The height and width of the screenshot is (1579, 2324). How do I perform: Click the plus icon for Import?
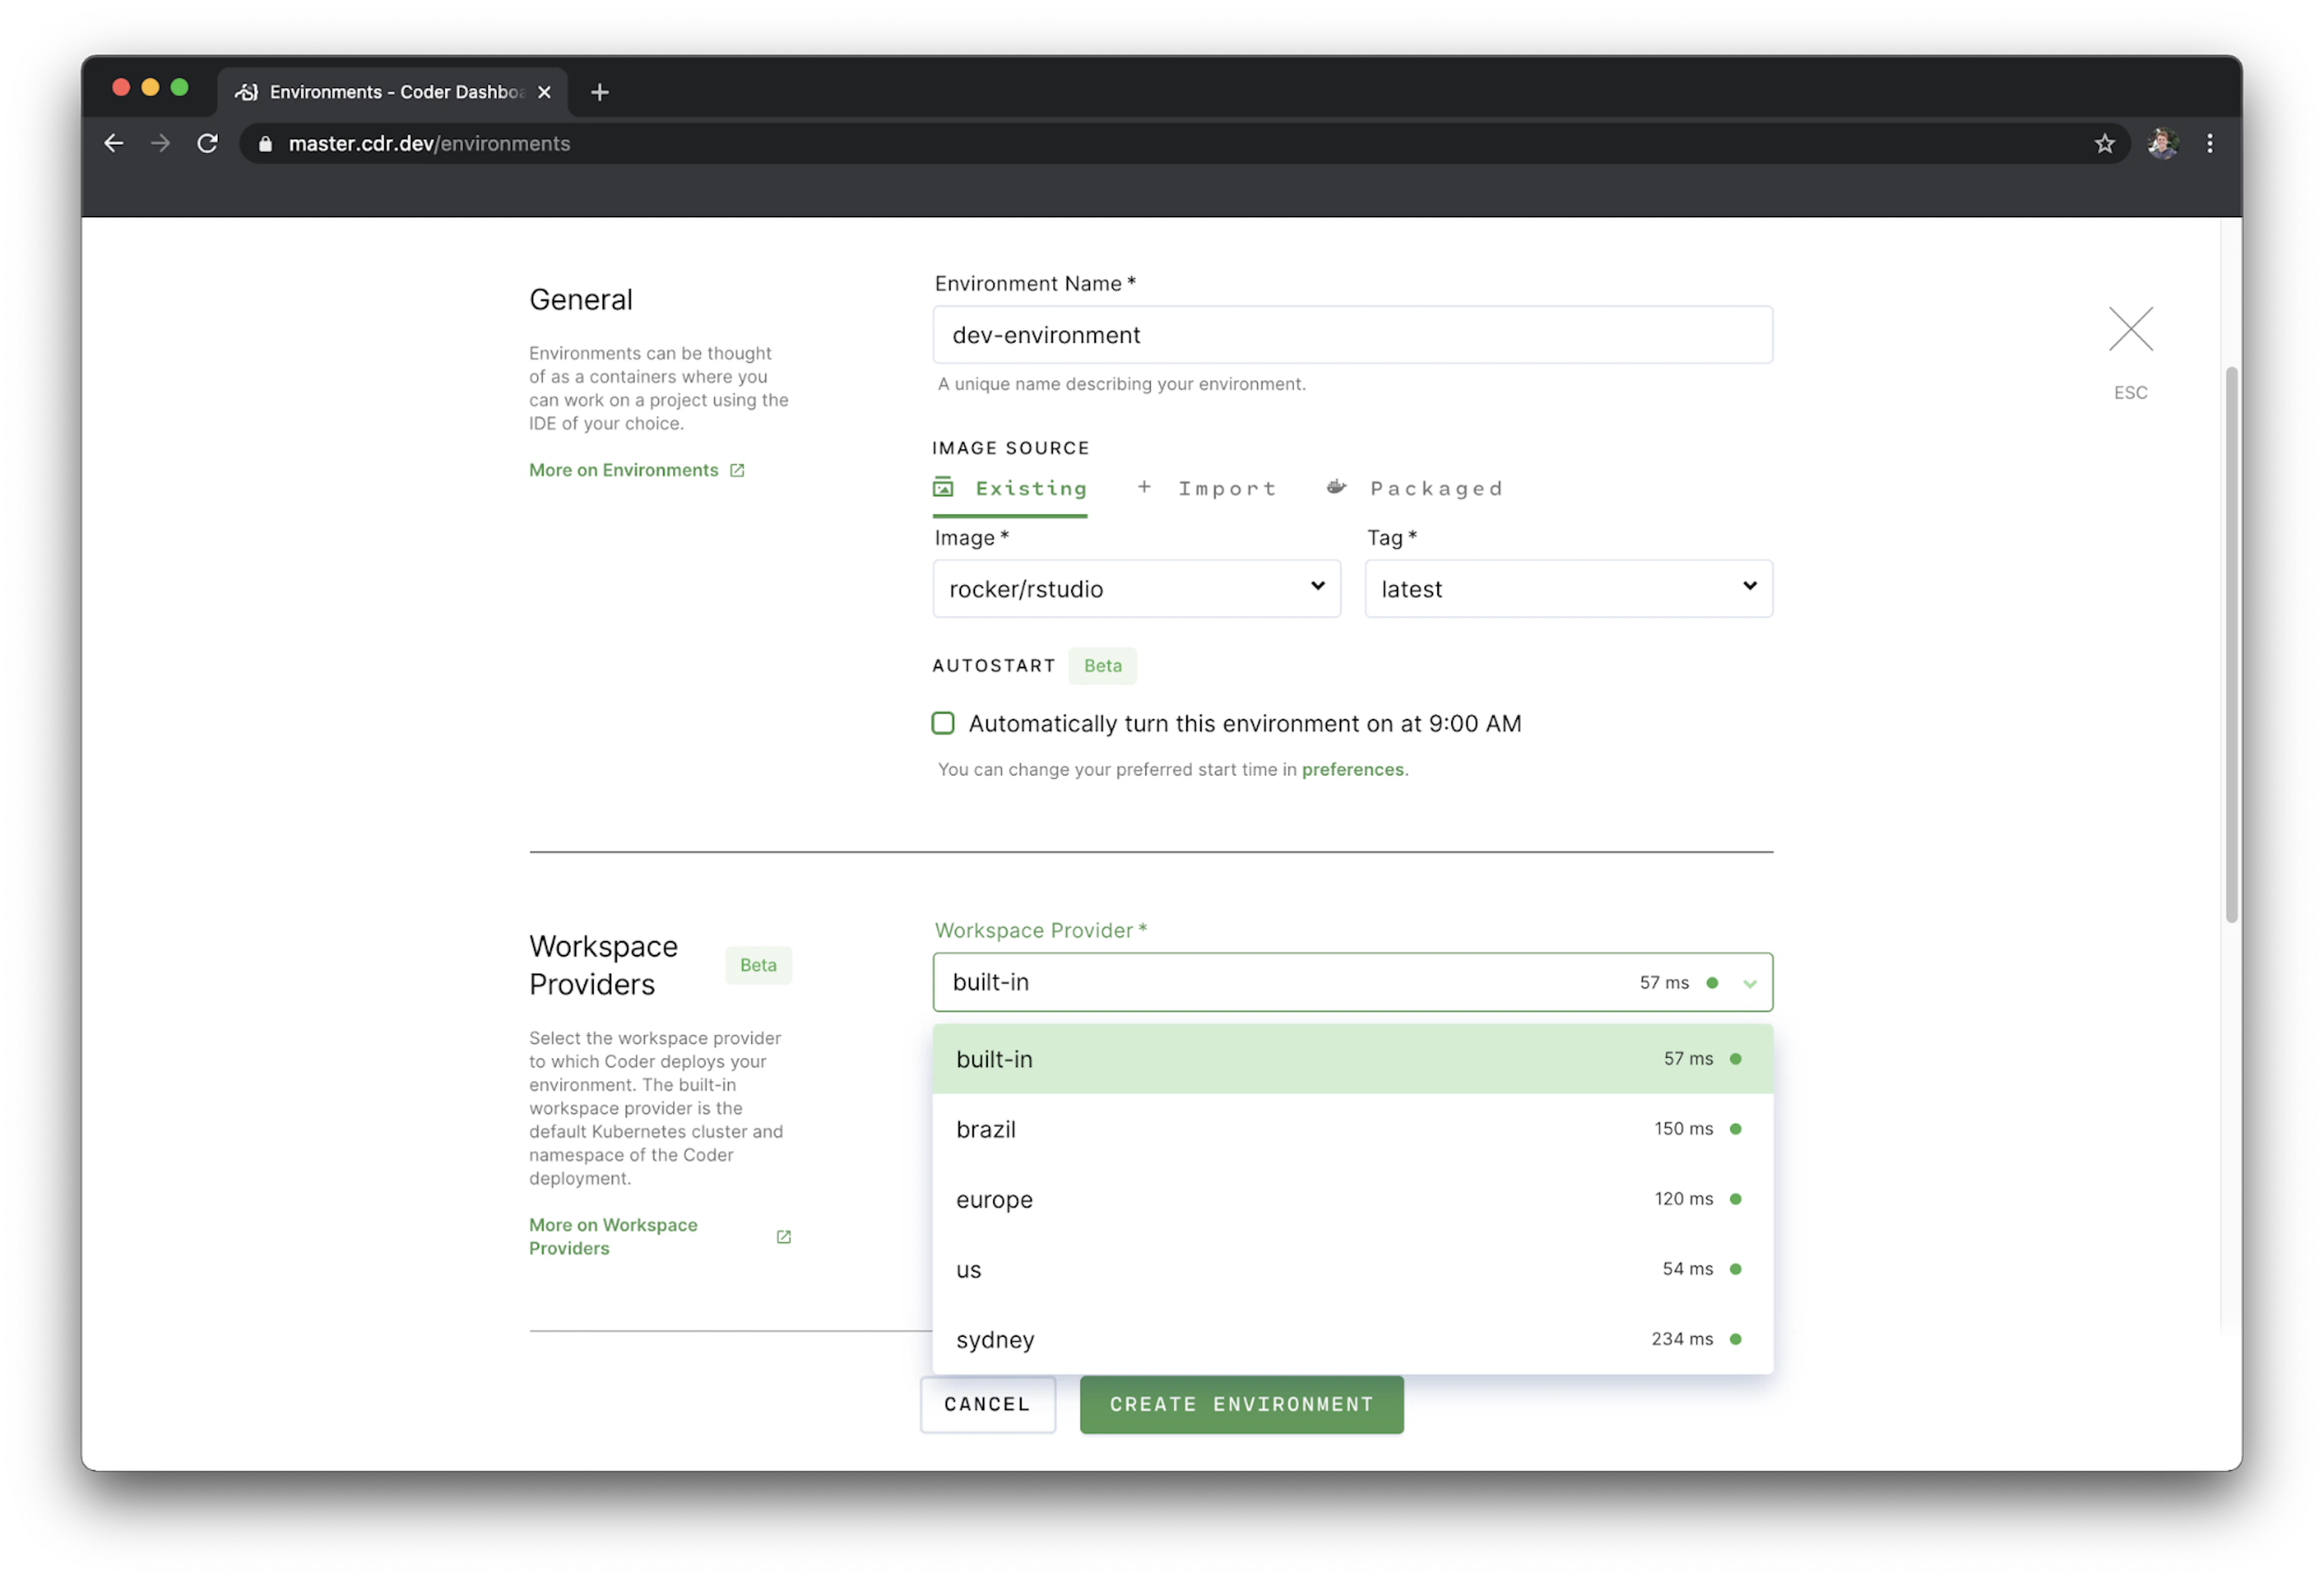[1144, 487]
